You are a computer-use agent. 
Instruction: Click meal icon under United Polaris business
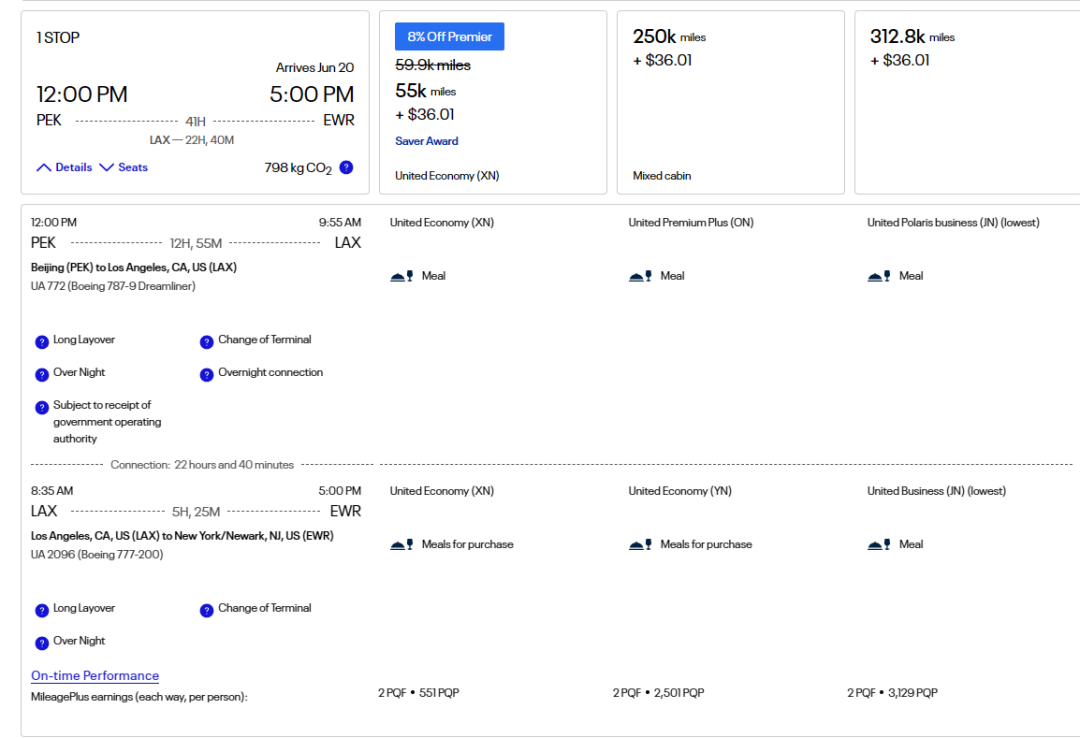pos(879,276)
